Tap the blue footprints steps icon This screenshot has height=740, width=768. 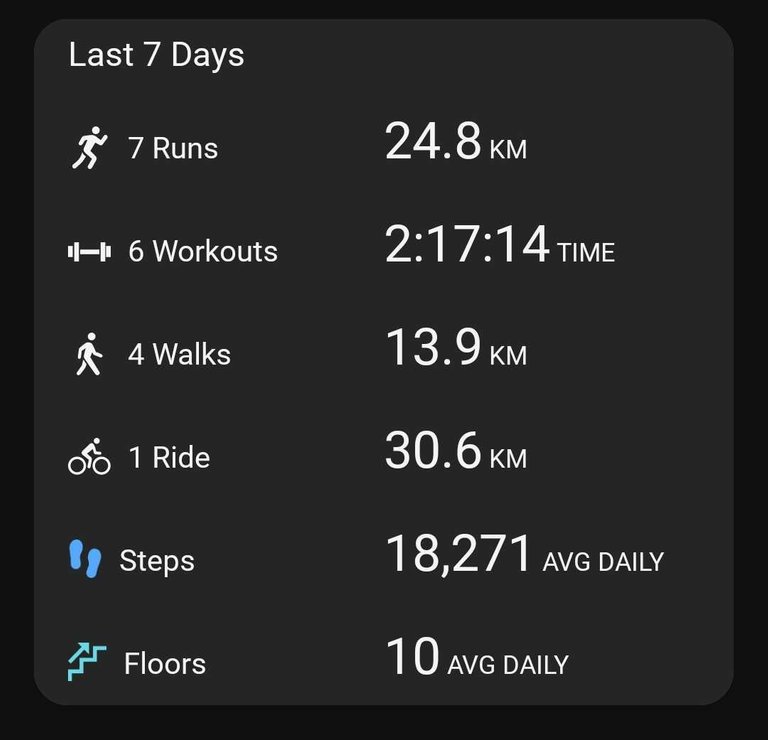click(x=85, y=559)
